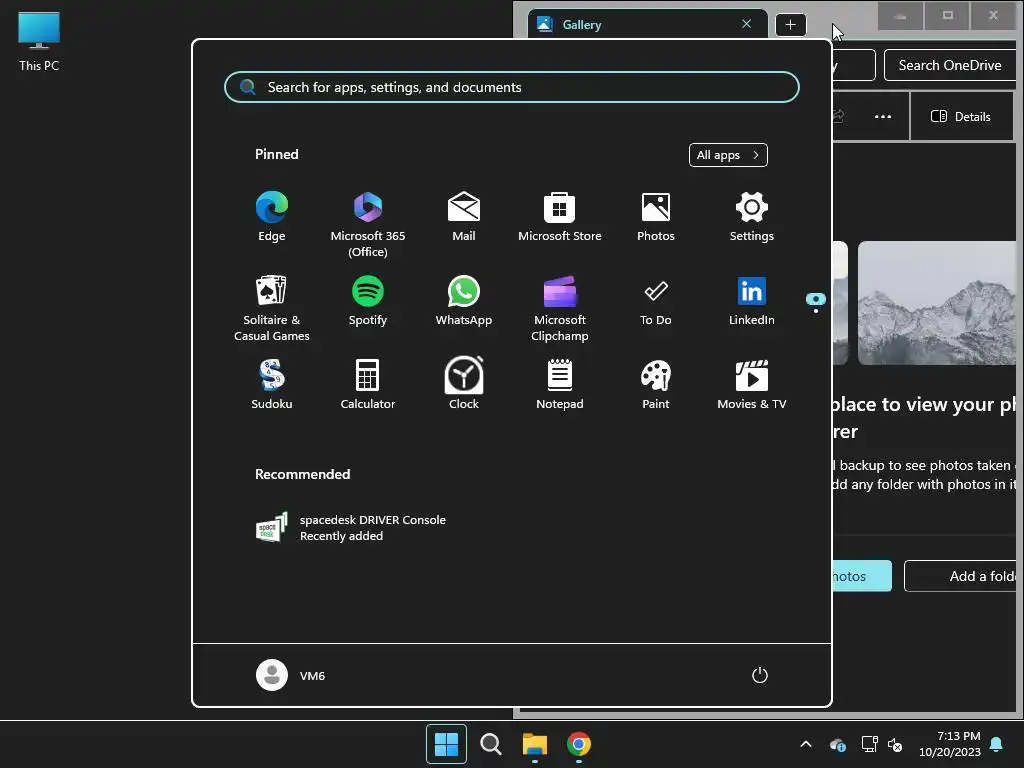The image size is (1024, 768).
Task: Expand the All apps list
Action: coord(728,155)
